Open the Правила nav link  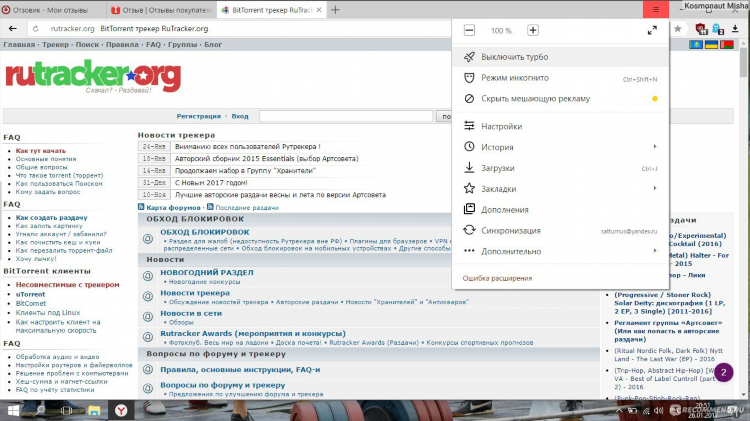point(122,44)
